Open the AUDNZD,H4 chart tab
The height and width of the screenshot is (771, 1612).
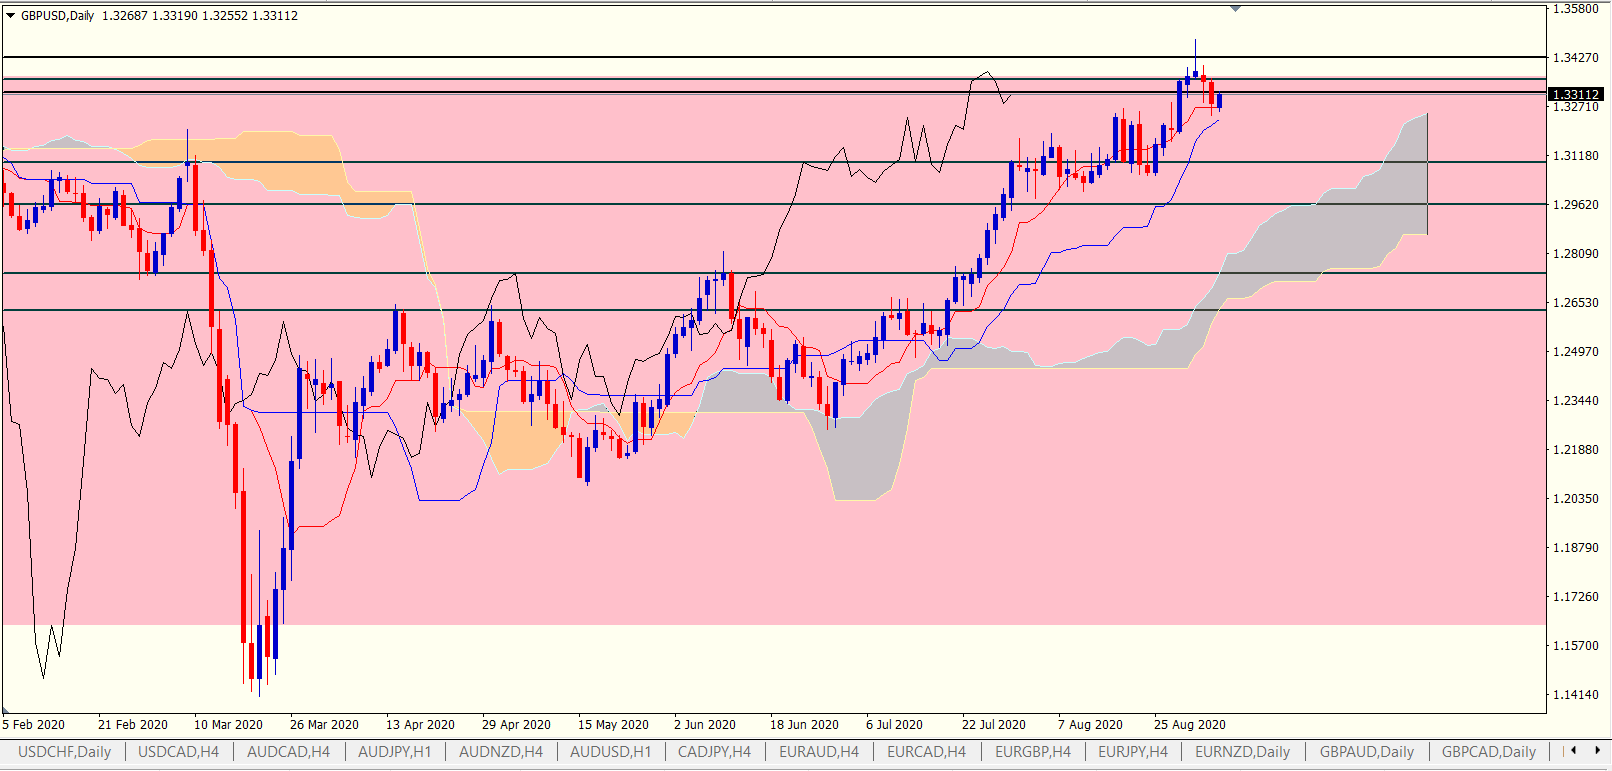[x=501, y=752]
